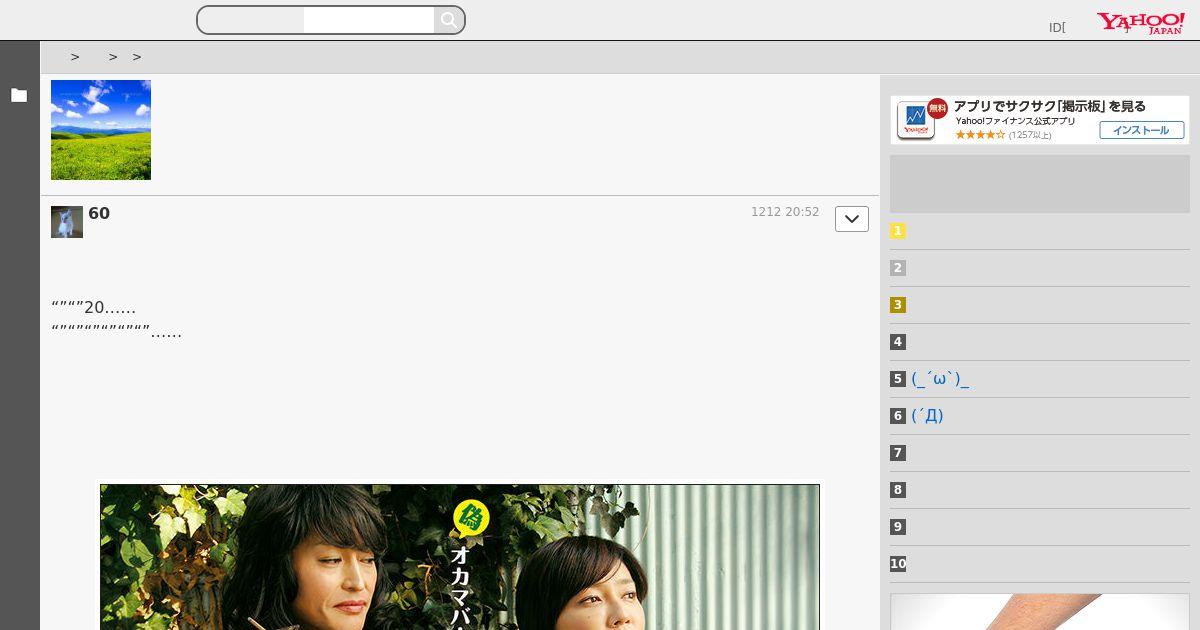1200x630 pixels.
Task: Select the silver rank 2 badge
Action: pos(898,268)
